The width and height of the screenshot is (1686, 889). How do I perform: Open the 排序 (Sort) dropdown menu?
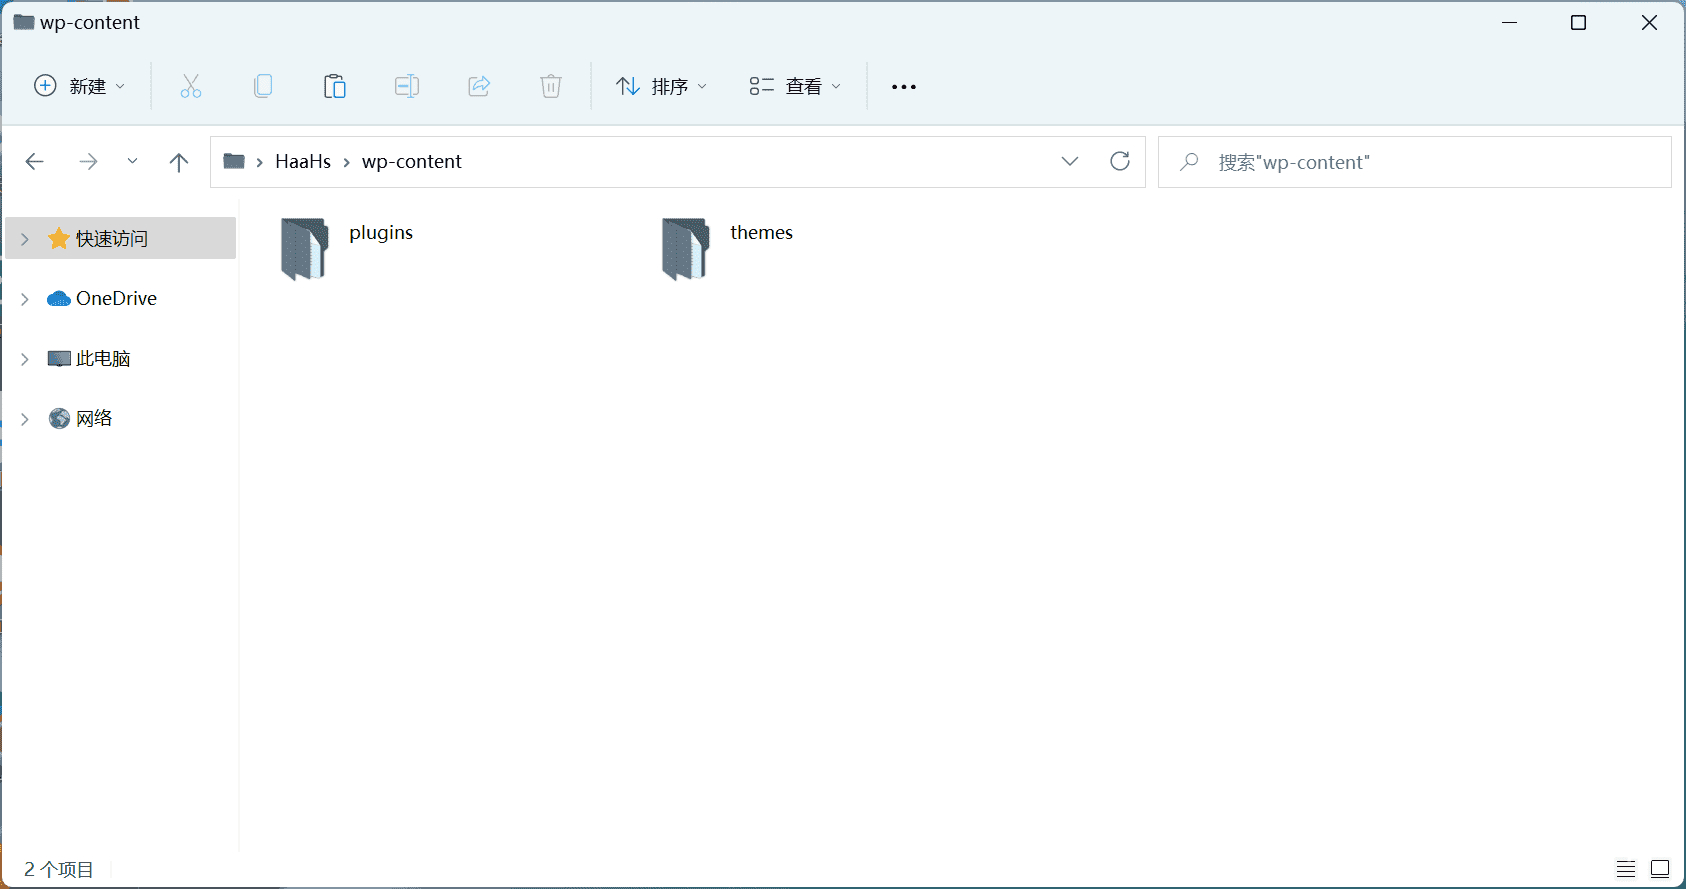pyautogui.click(x=662, y=87)
